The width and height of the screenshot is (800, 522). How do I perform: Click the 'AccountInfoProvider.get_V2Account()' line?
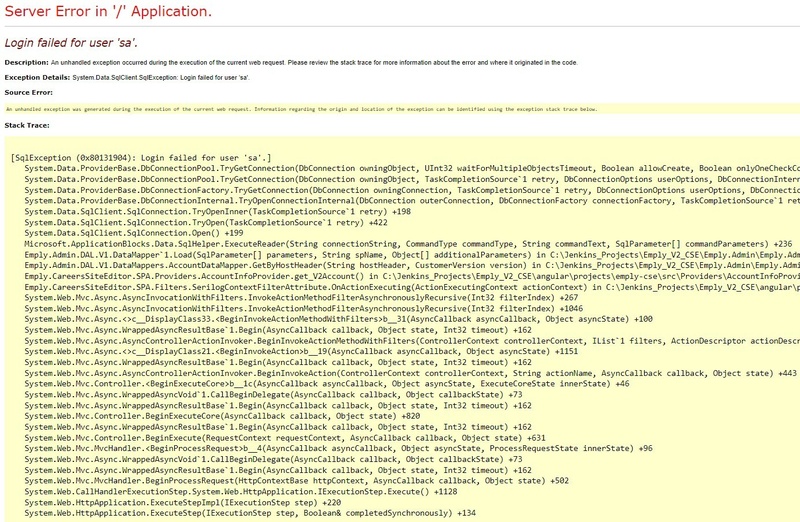[412, 276]
